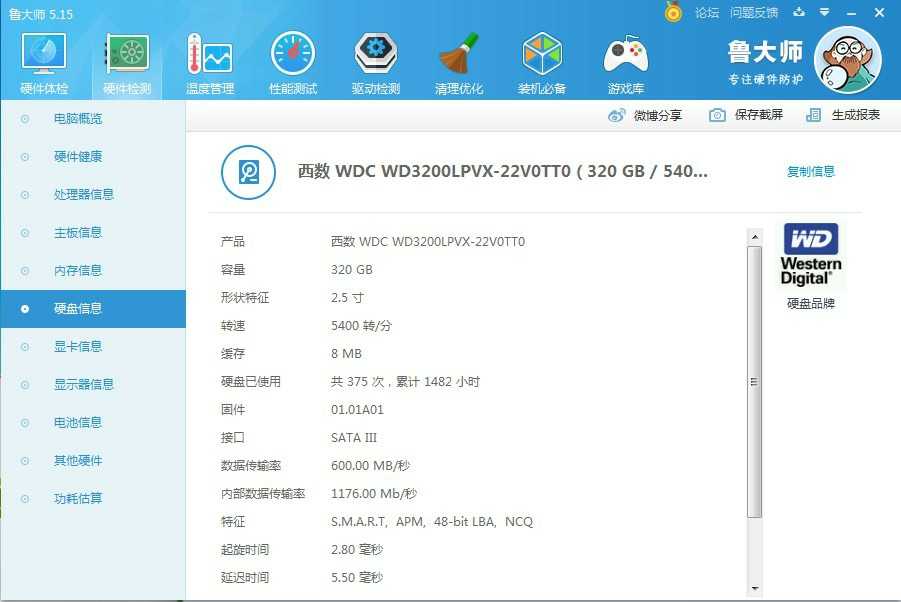Select 硬盘信息 in the sidebar
The image size is (901, 602).
click(x=93, y=309)
